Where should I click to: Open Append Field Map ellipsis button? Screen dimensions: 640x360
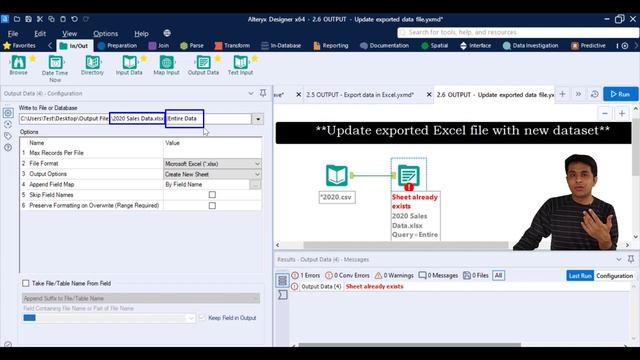pyautogui.click(x=255, y=184)
